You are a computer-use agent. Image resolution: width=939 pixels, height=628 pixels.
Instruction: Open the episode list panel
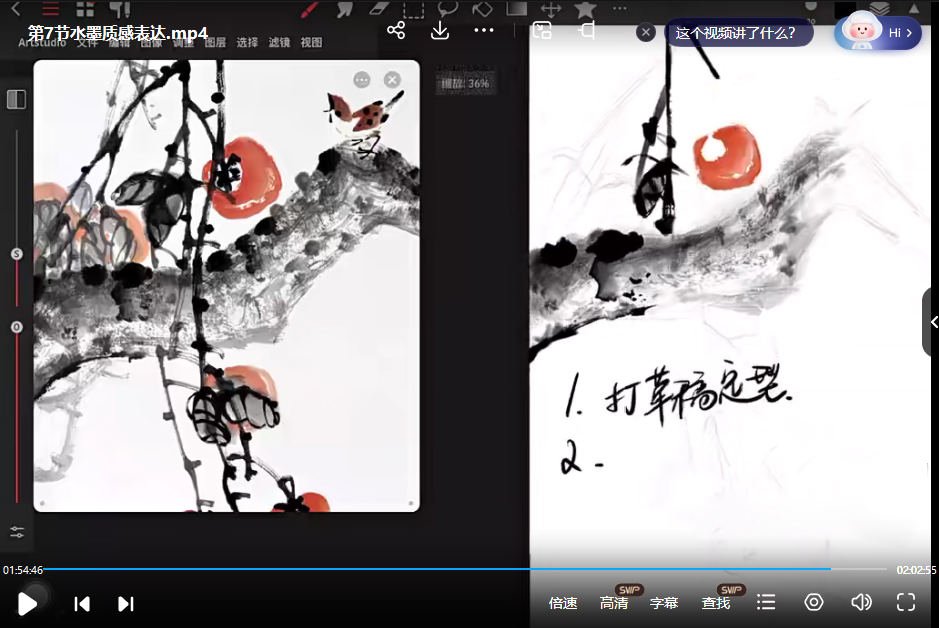[766, 602]
